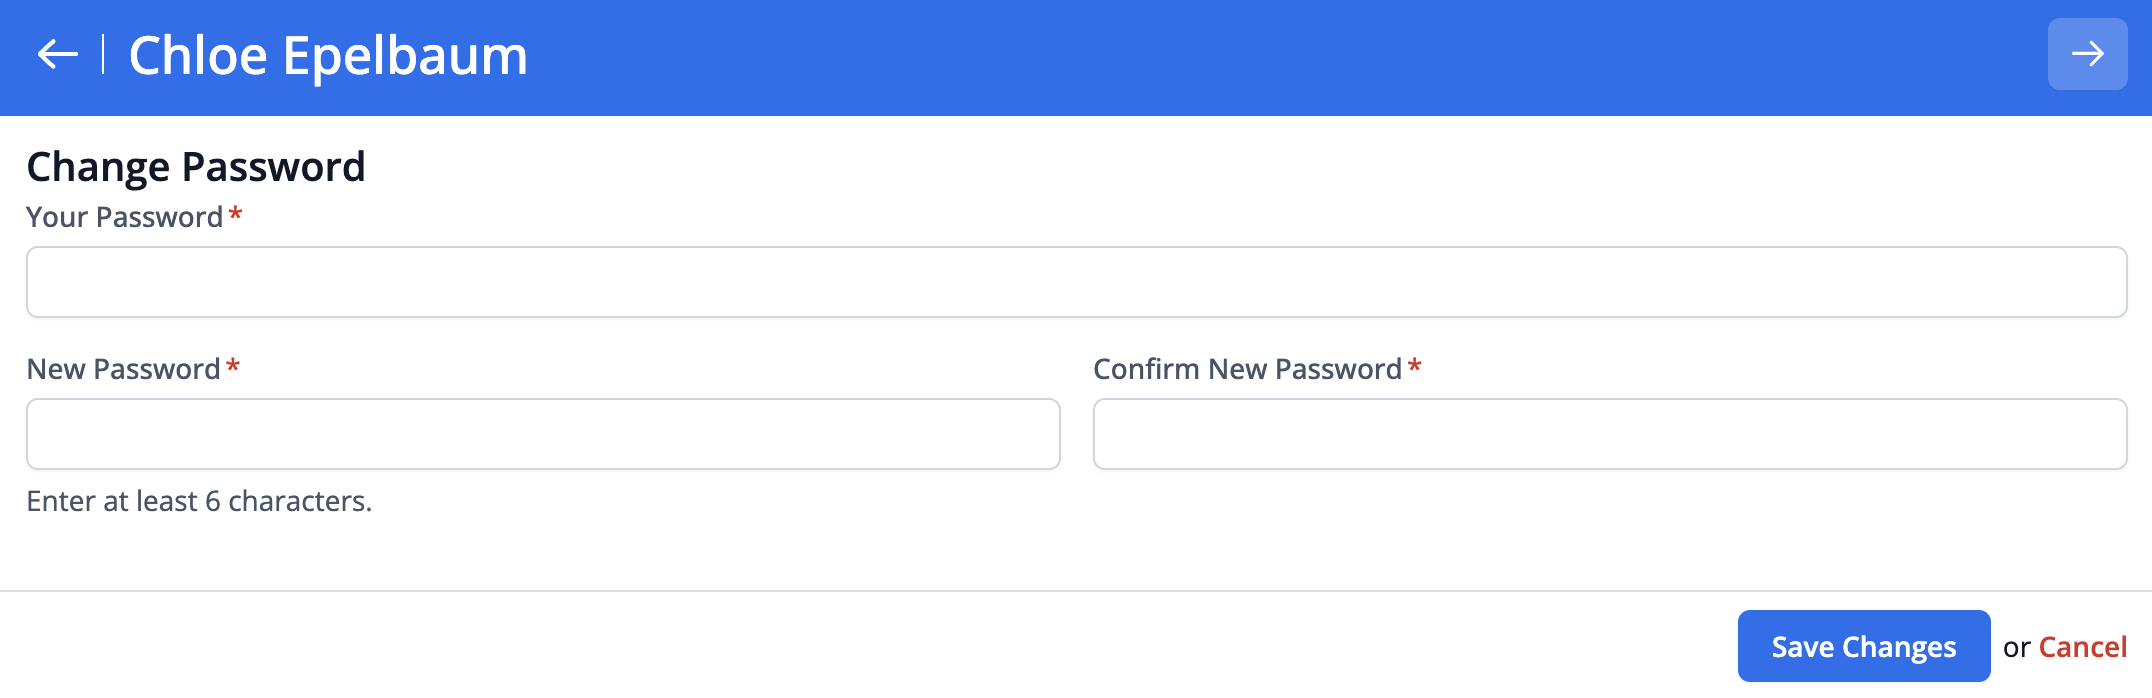
Task: Cancel the password change
Action: [x=2082, y=647]
